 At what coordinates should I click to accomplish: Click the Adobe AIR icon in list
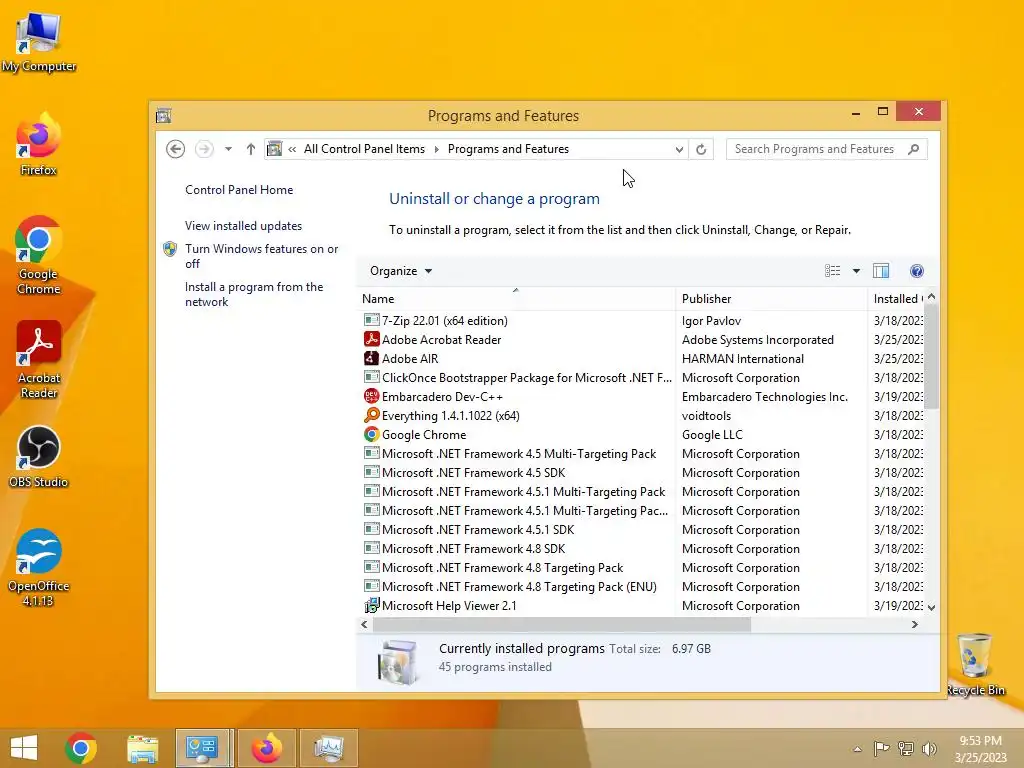372,359
